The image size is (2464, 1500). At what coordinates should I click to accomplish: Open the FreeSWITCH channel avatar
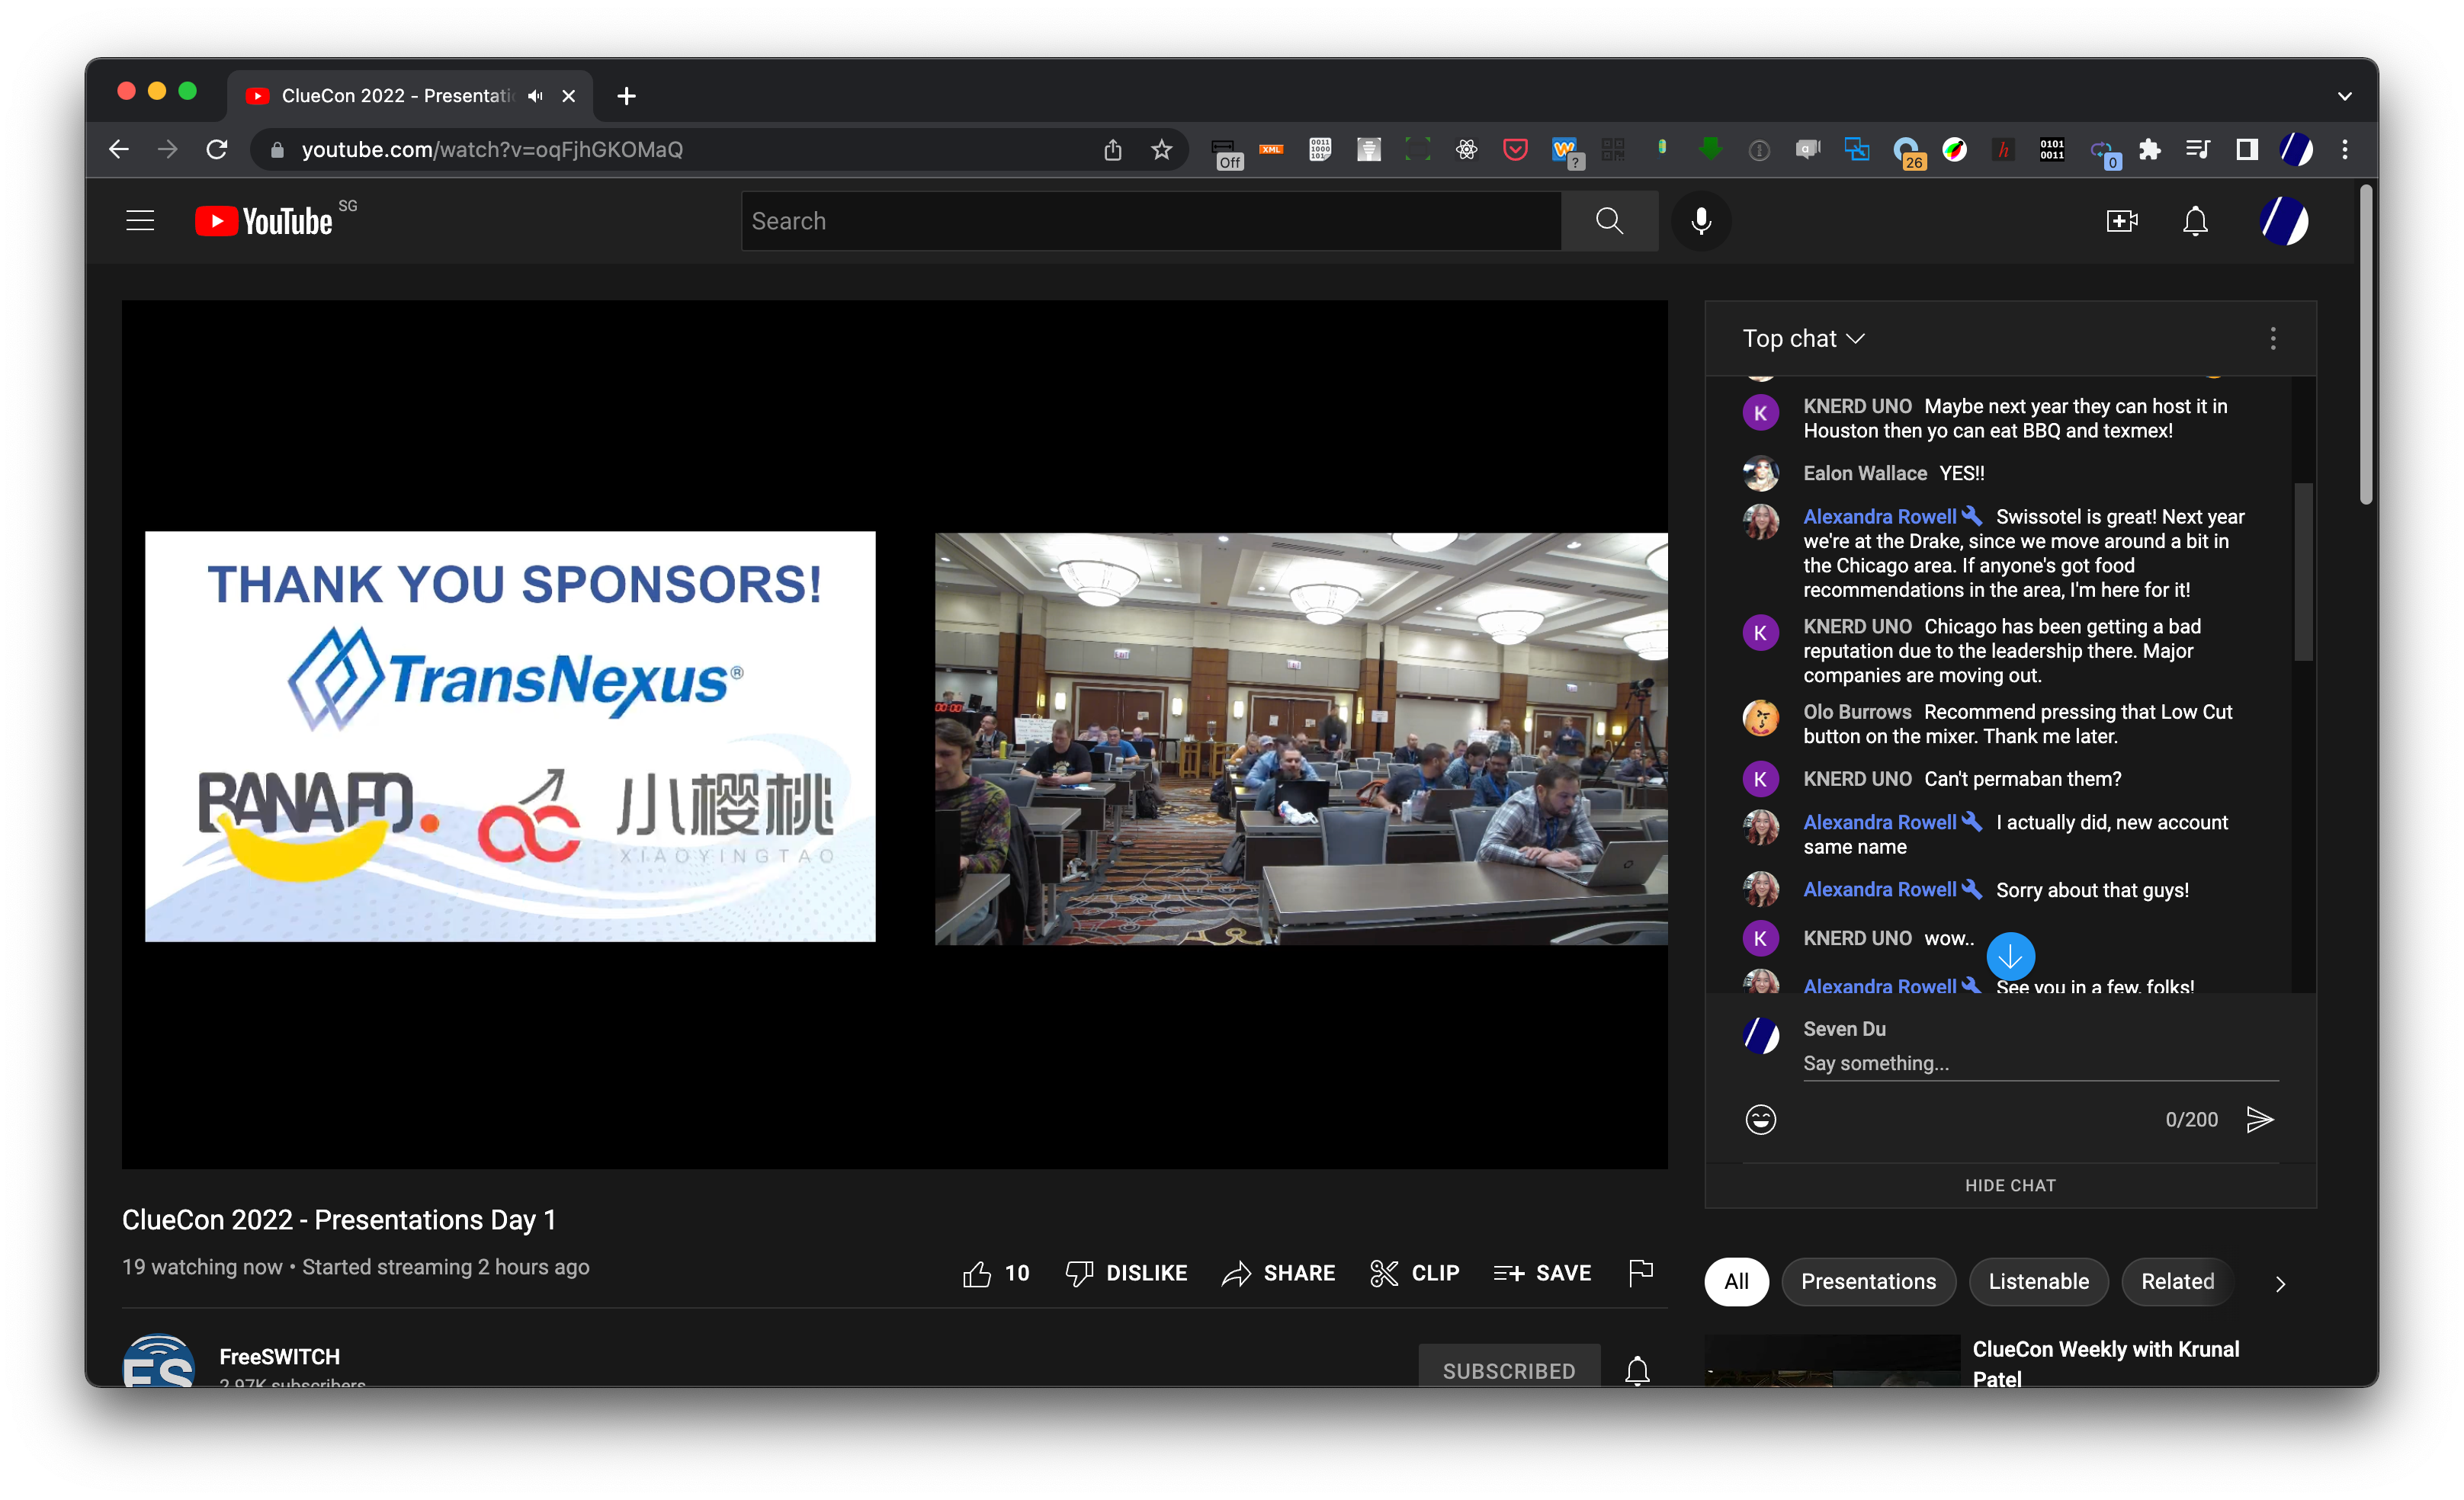click(x=158, y=1361)
